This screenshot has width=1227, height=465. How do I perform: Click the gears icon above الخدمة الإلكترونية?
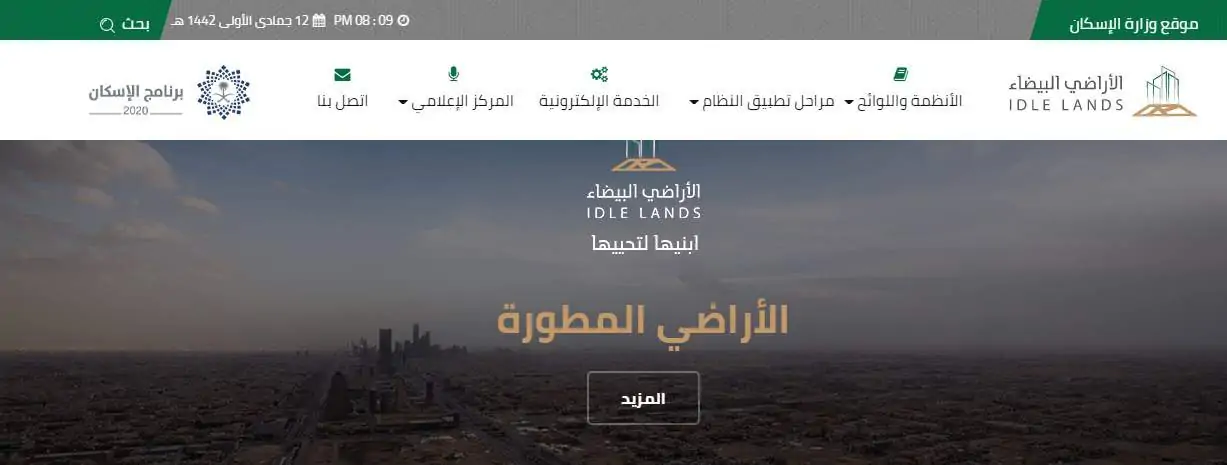599,74
